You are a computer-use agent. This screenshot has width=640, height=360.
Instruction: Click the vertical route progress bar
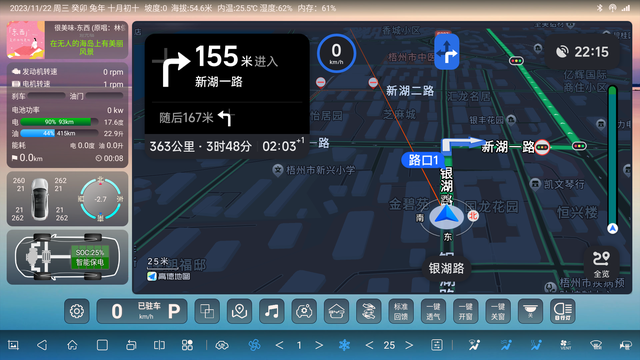coord(612,159)
